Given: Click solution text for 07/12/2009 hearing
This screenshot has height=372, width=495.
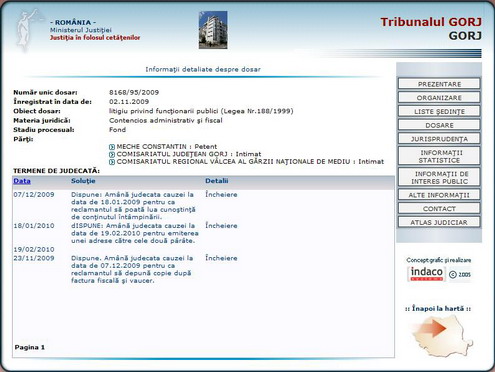Looking at the screenshot, I should pyautogui.click(x=133, y=206).
